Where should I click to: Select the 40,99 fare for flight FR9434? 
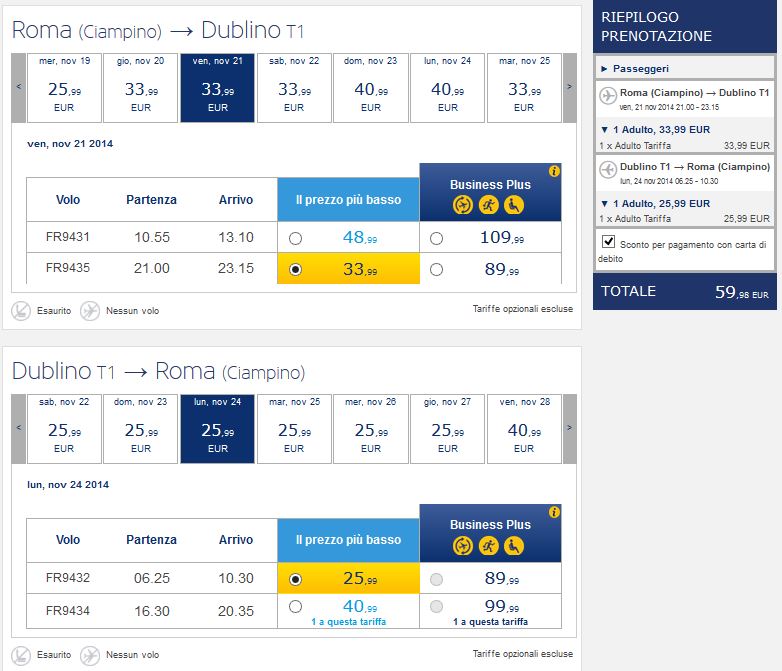pos(295,606)
